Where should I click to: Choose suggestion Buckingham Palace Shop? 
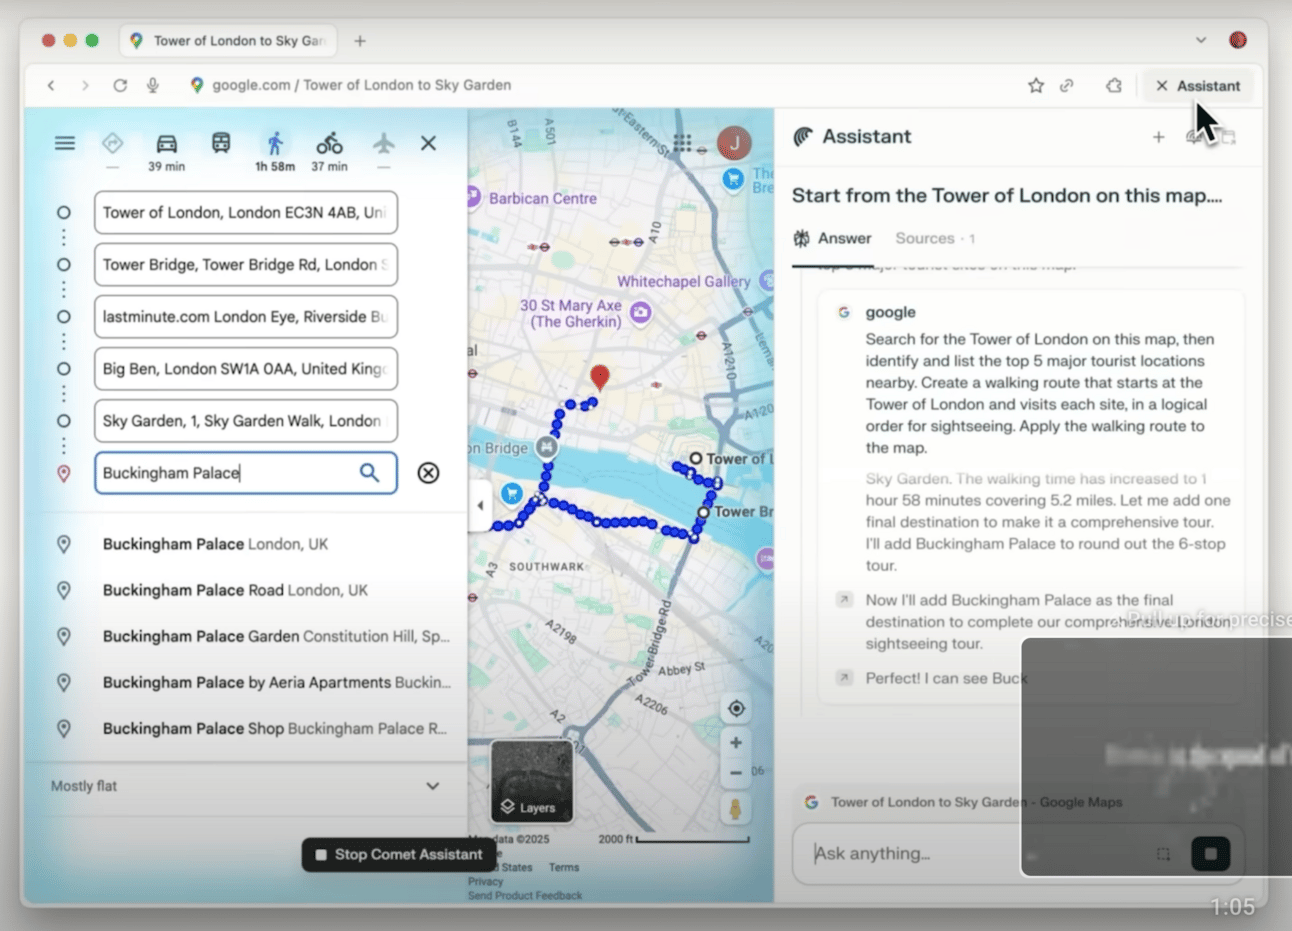(x=246, y=728)
